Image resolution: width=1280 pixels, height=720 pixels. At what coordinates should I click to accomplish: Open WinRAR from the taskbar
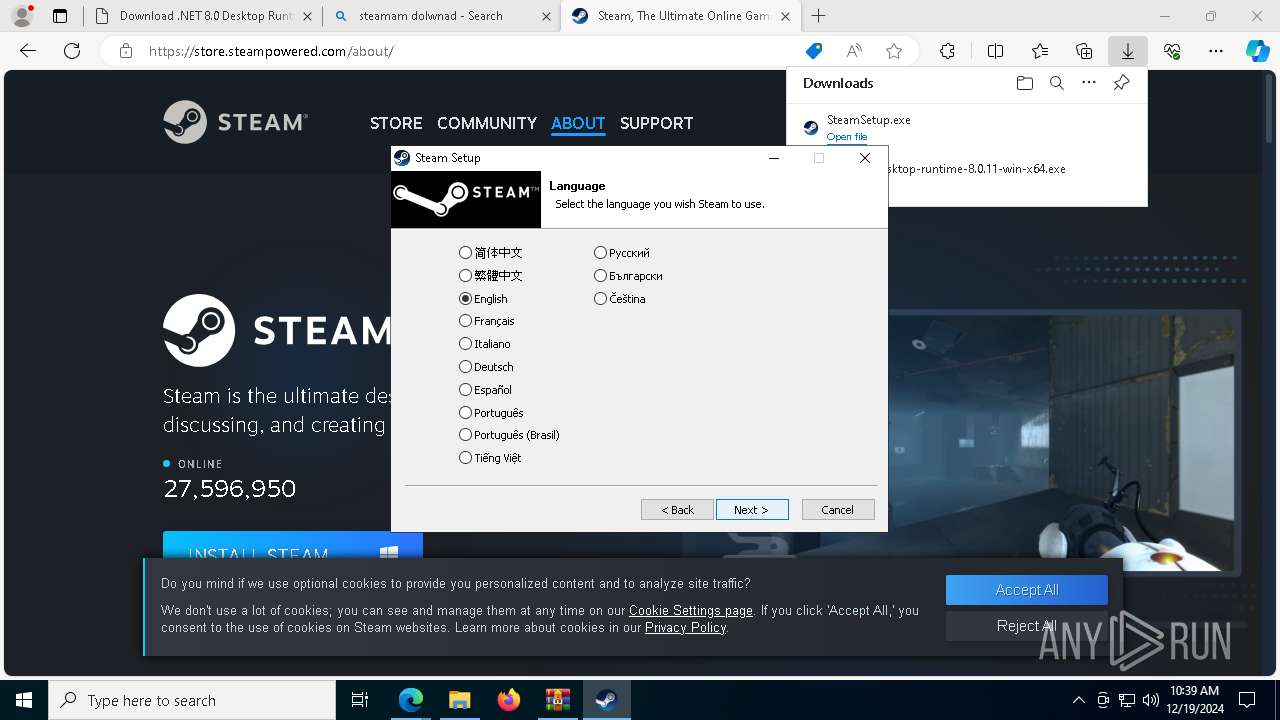click(x=557, y=700)
